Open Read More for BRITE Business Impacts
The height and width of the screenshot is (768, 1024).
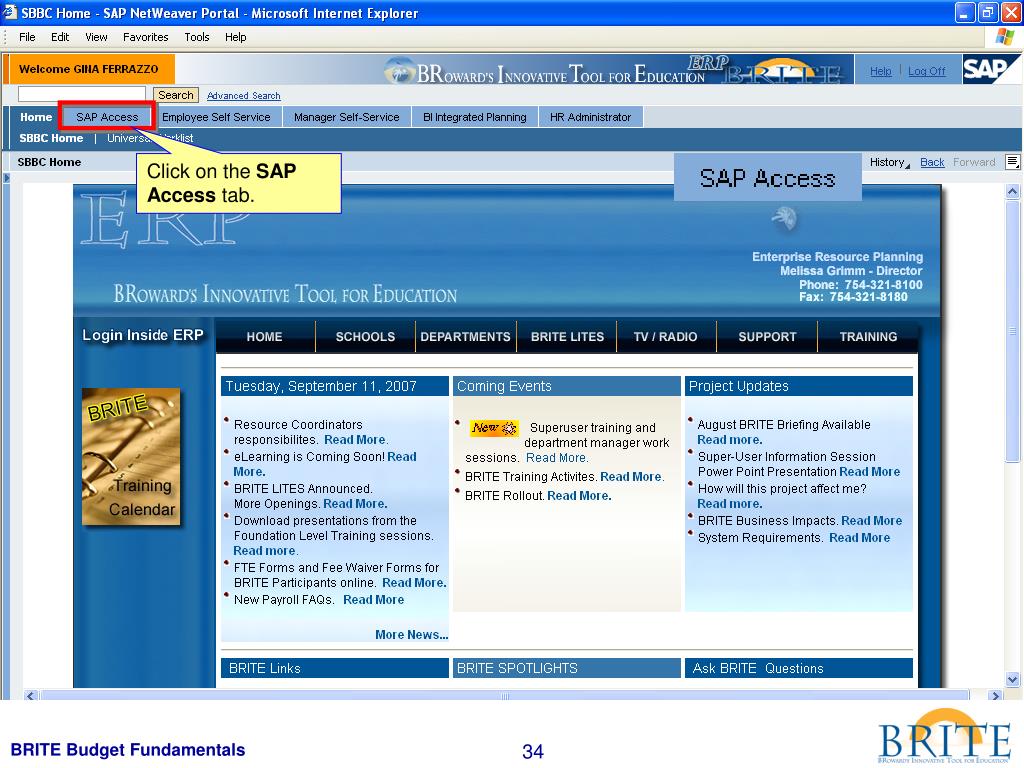tap(871, 520)
